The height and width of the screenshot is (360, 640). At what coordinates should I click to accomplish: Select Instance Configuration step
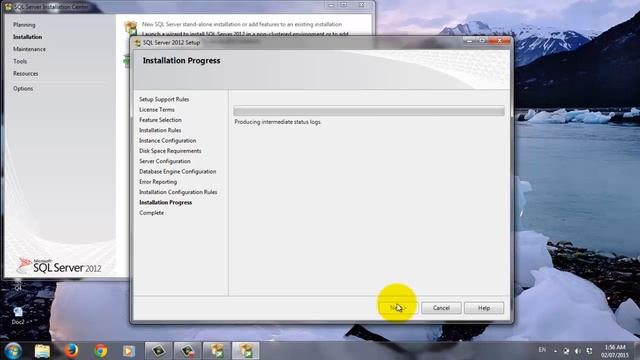click(x=168, y=140)
